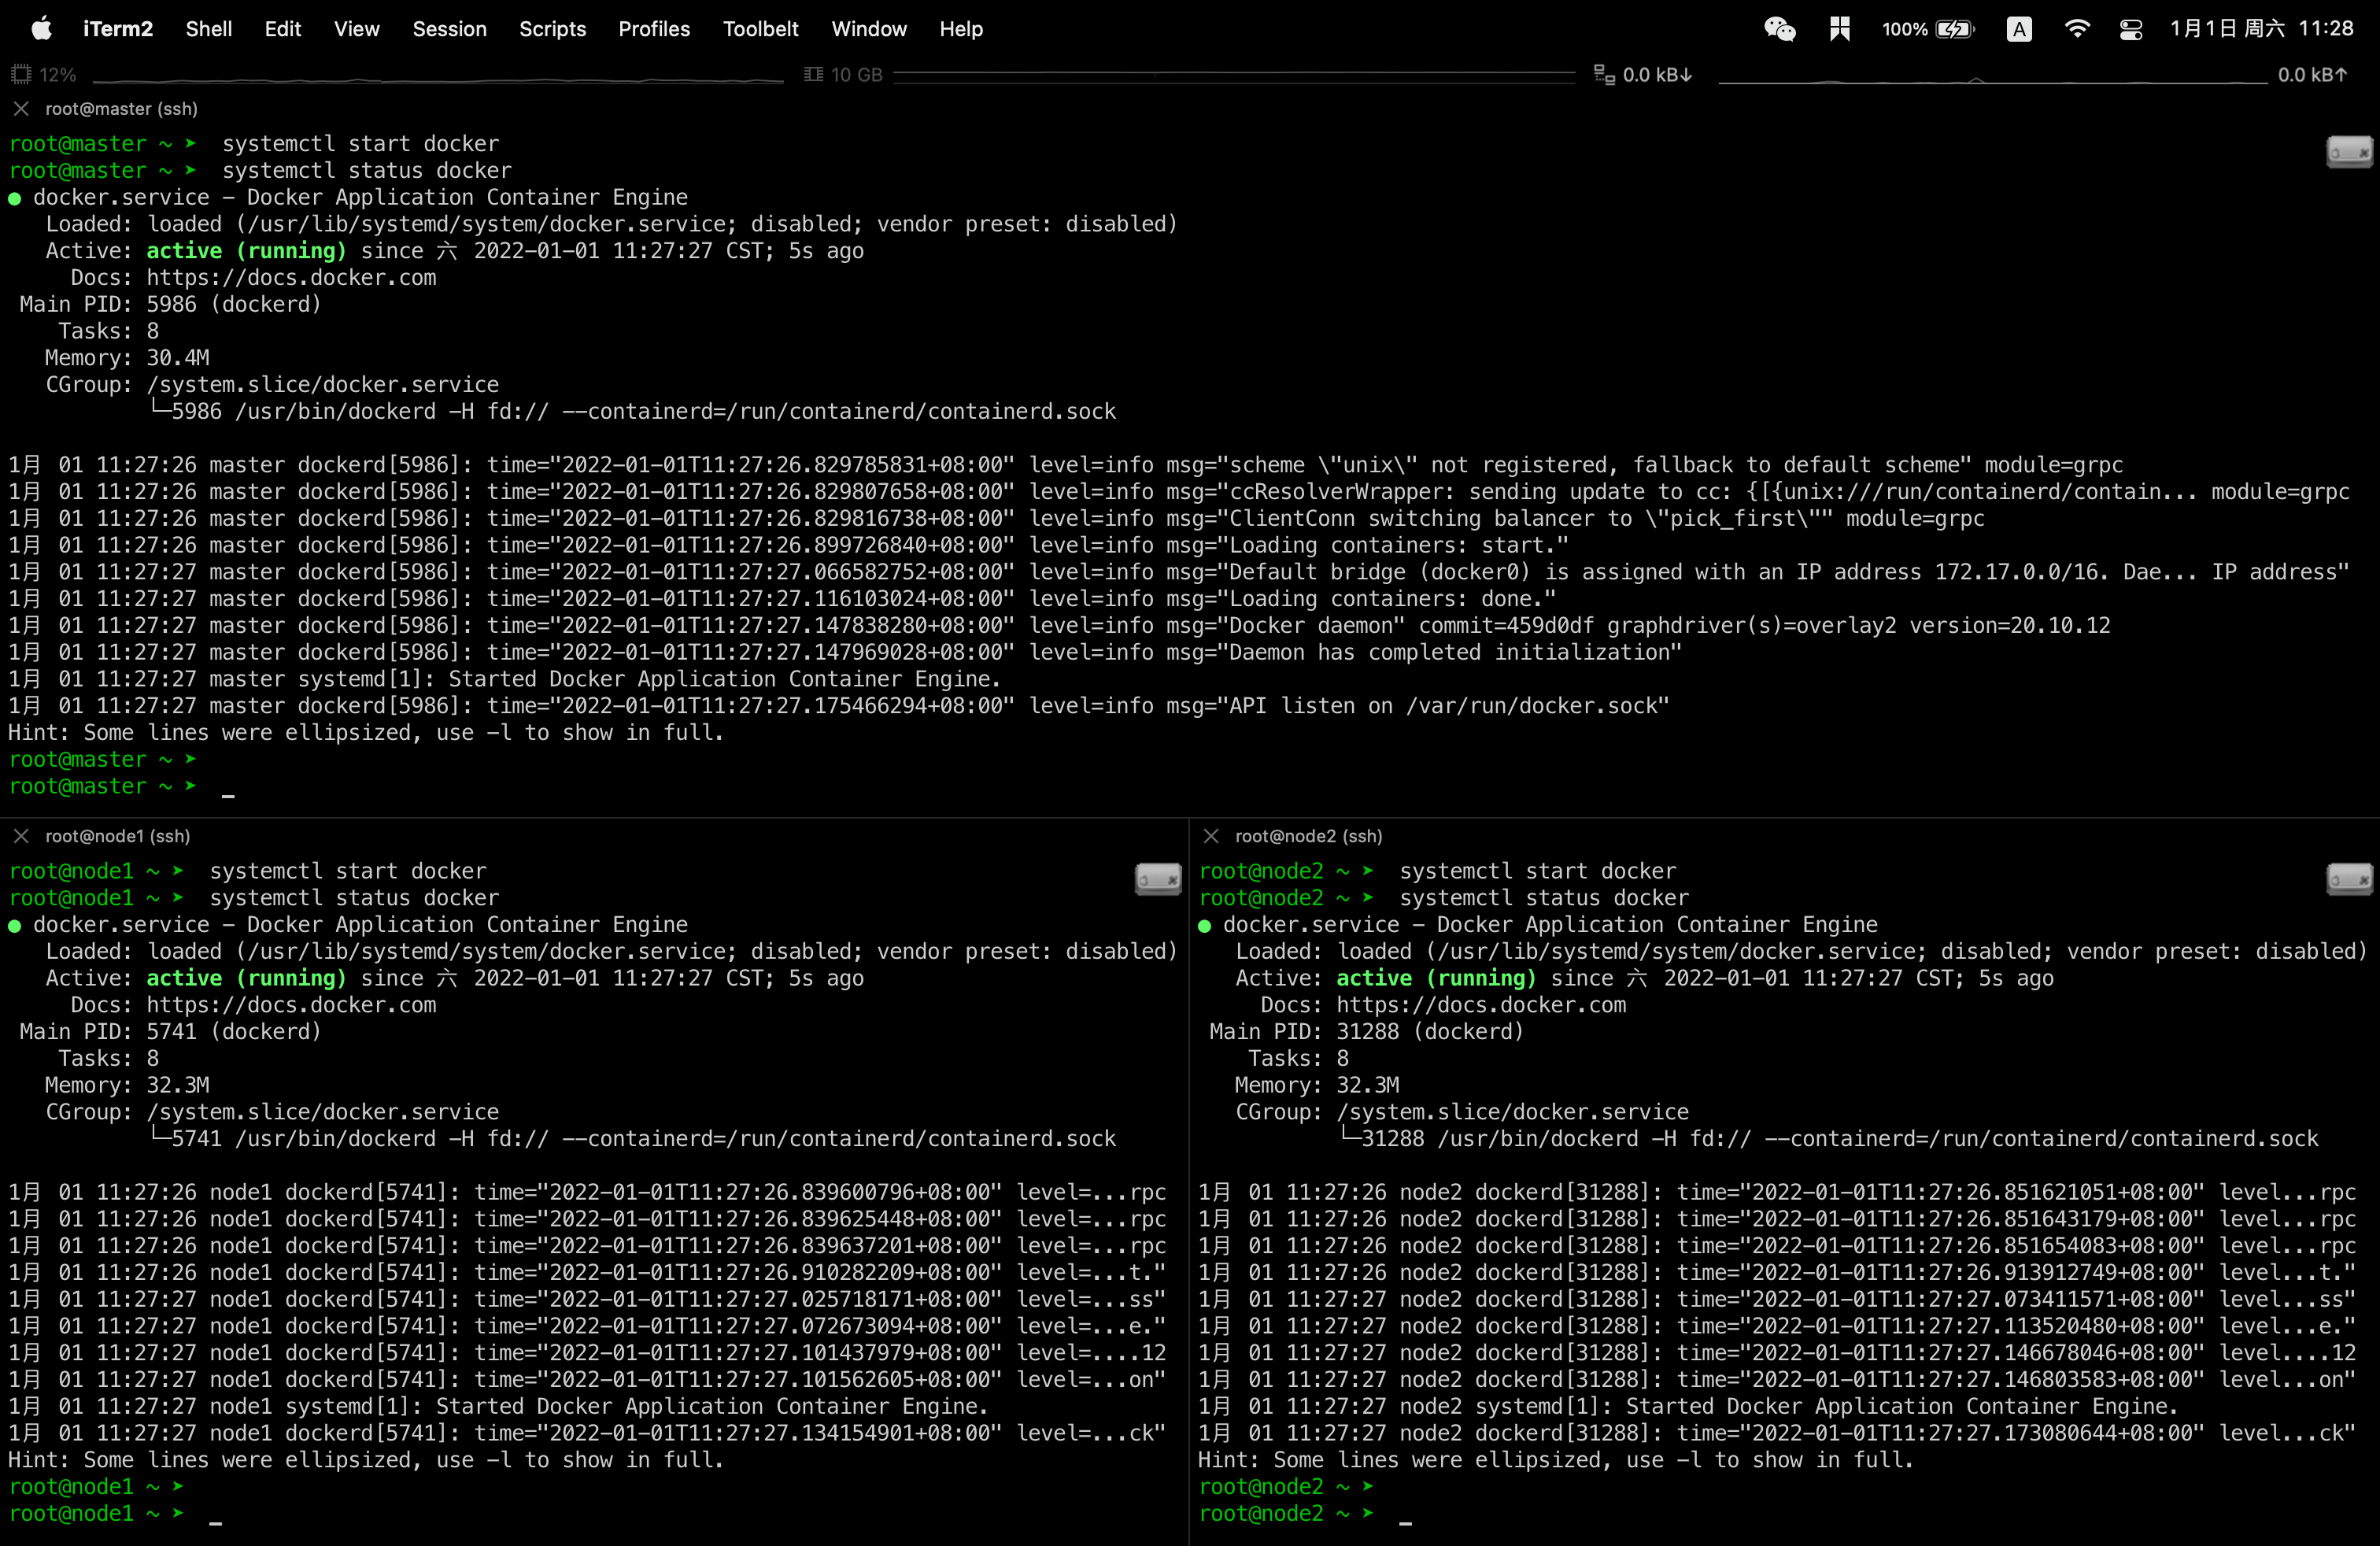Image resolution: width=2380 pixels, height=1546 pixels.
Task: Click the broadcast input indicator in node1 pane
Action: [x=1158, y=879]
